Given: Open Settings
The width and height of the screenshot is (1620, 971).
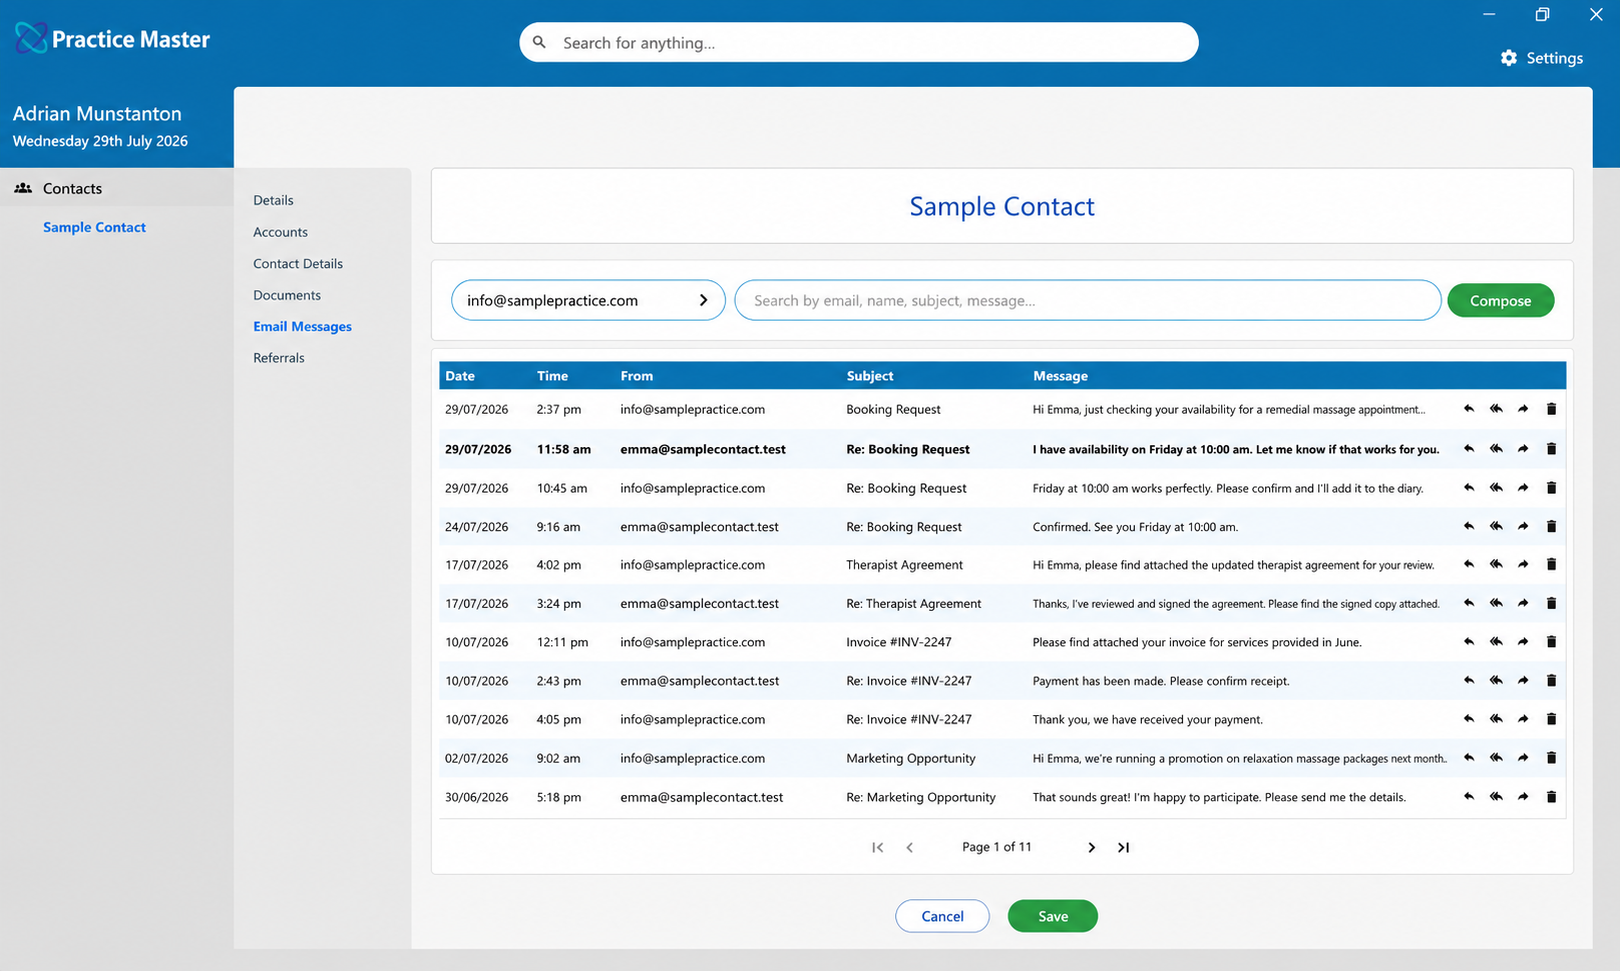Looking at the screenshot, I should [1542, 58].
